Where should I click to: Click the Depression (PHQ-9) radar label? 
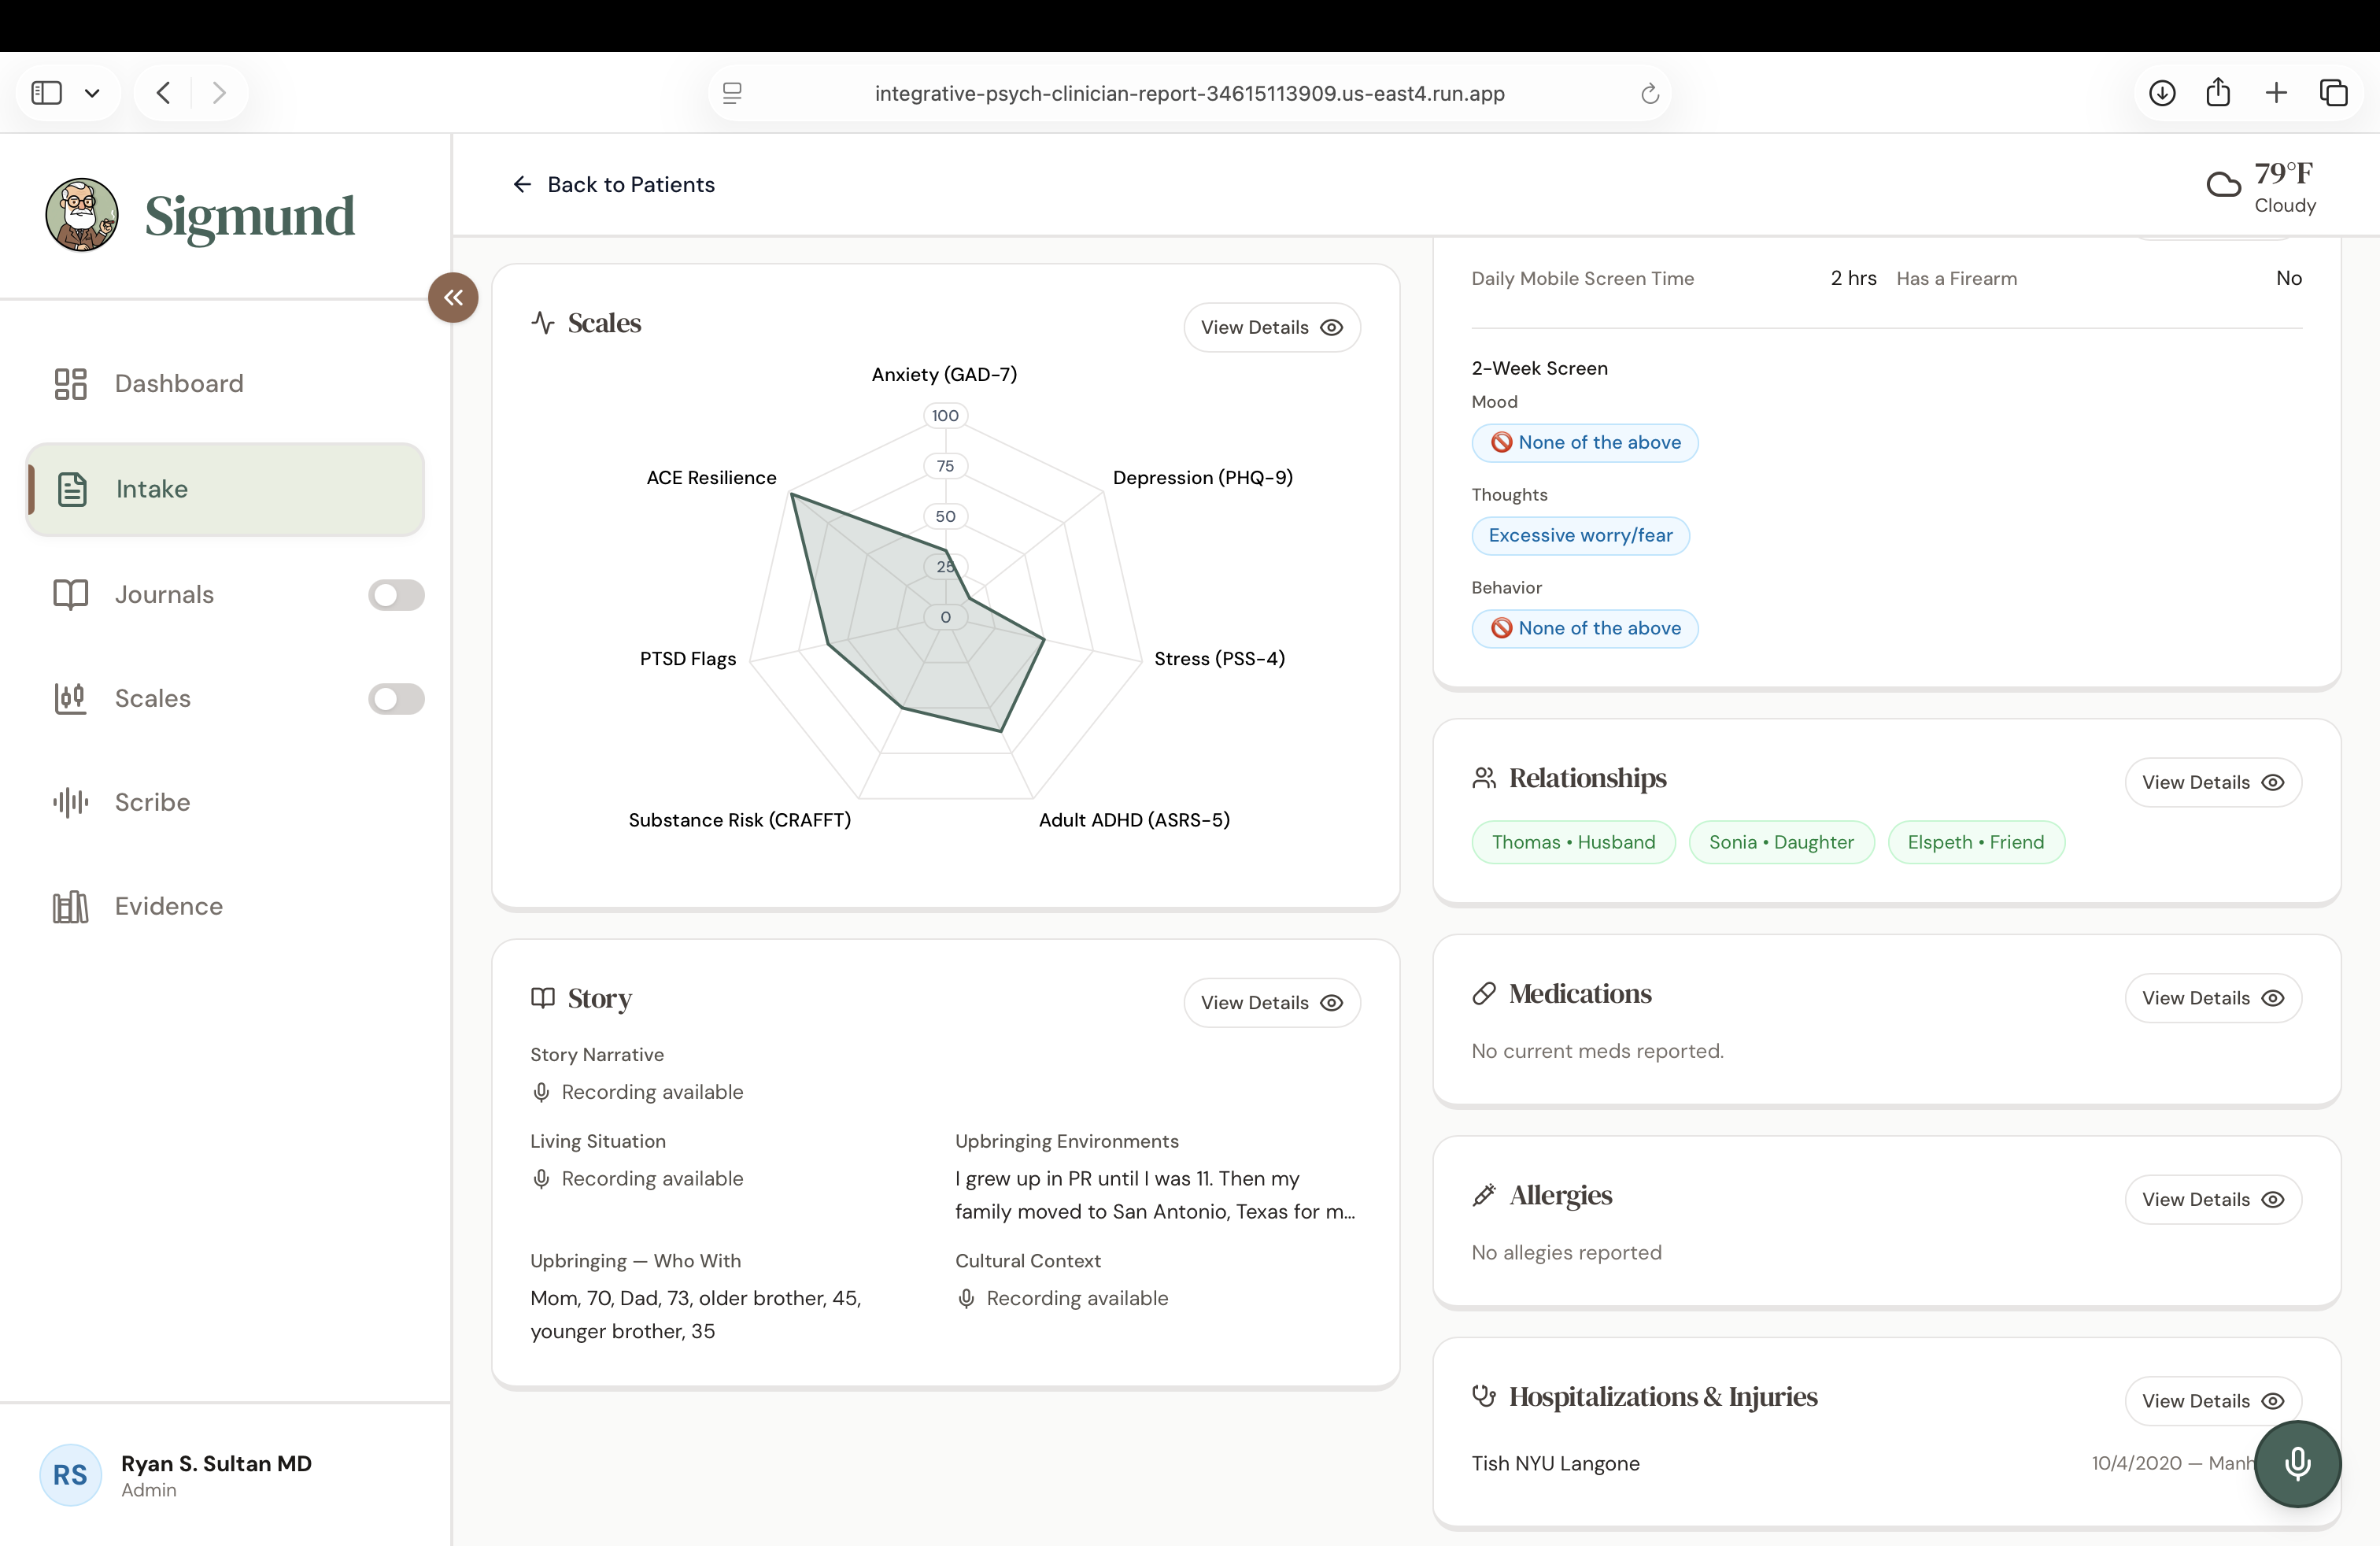[1203, 477]
